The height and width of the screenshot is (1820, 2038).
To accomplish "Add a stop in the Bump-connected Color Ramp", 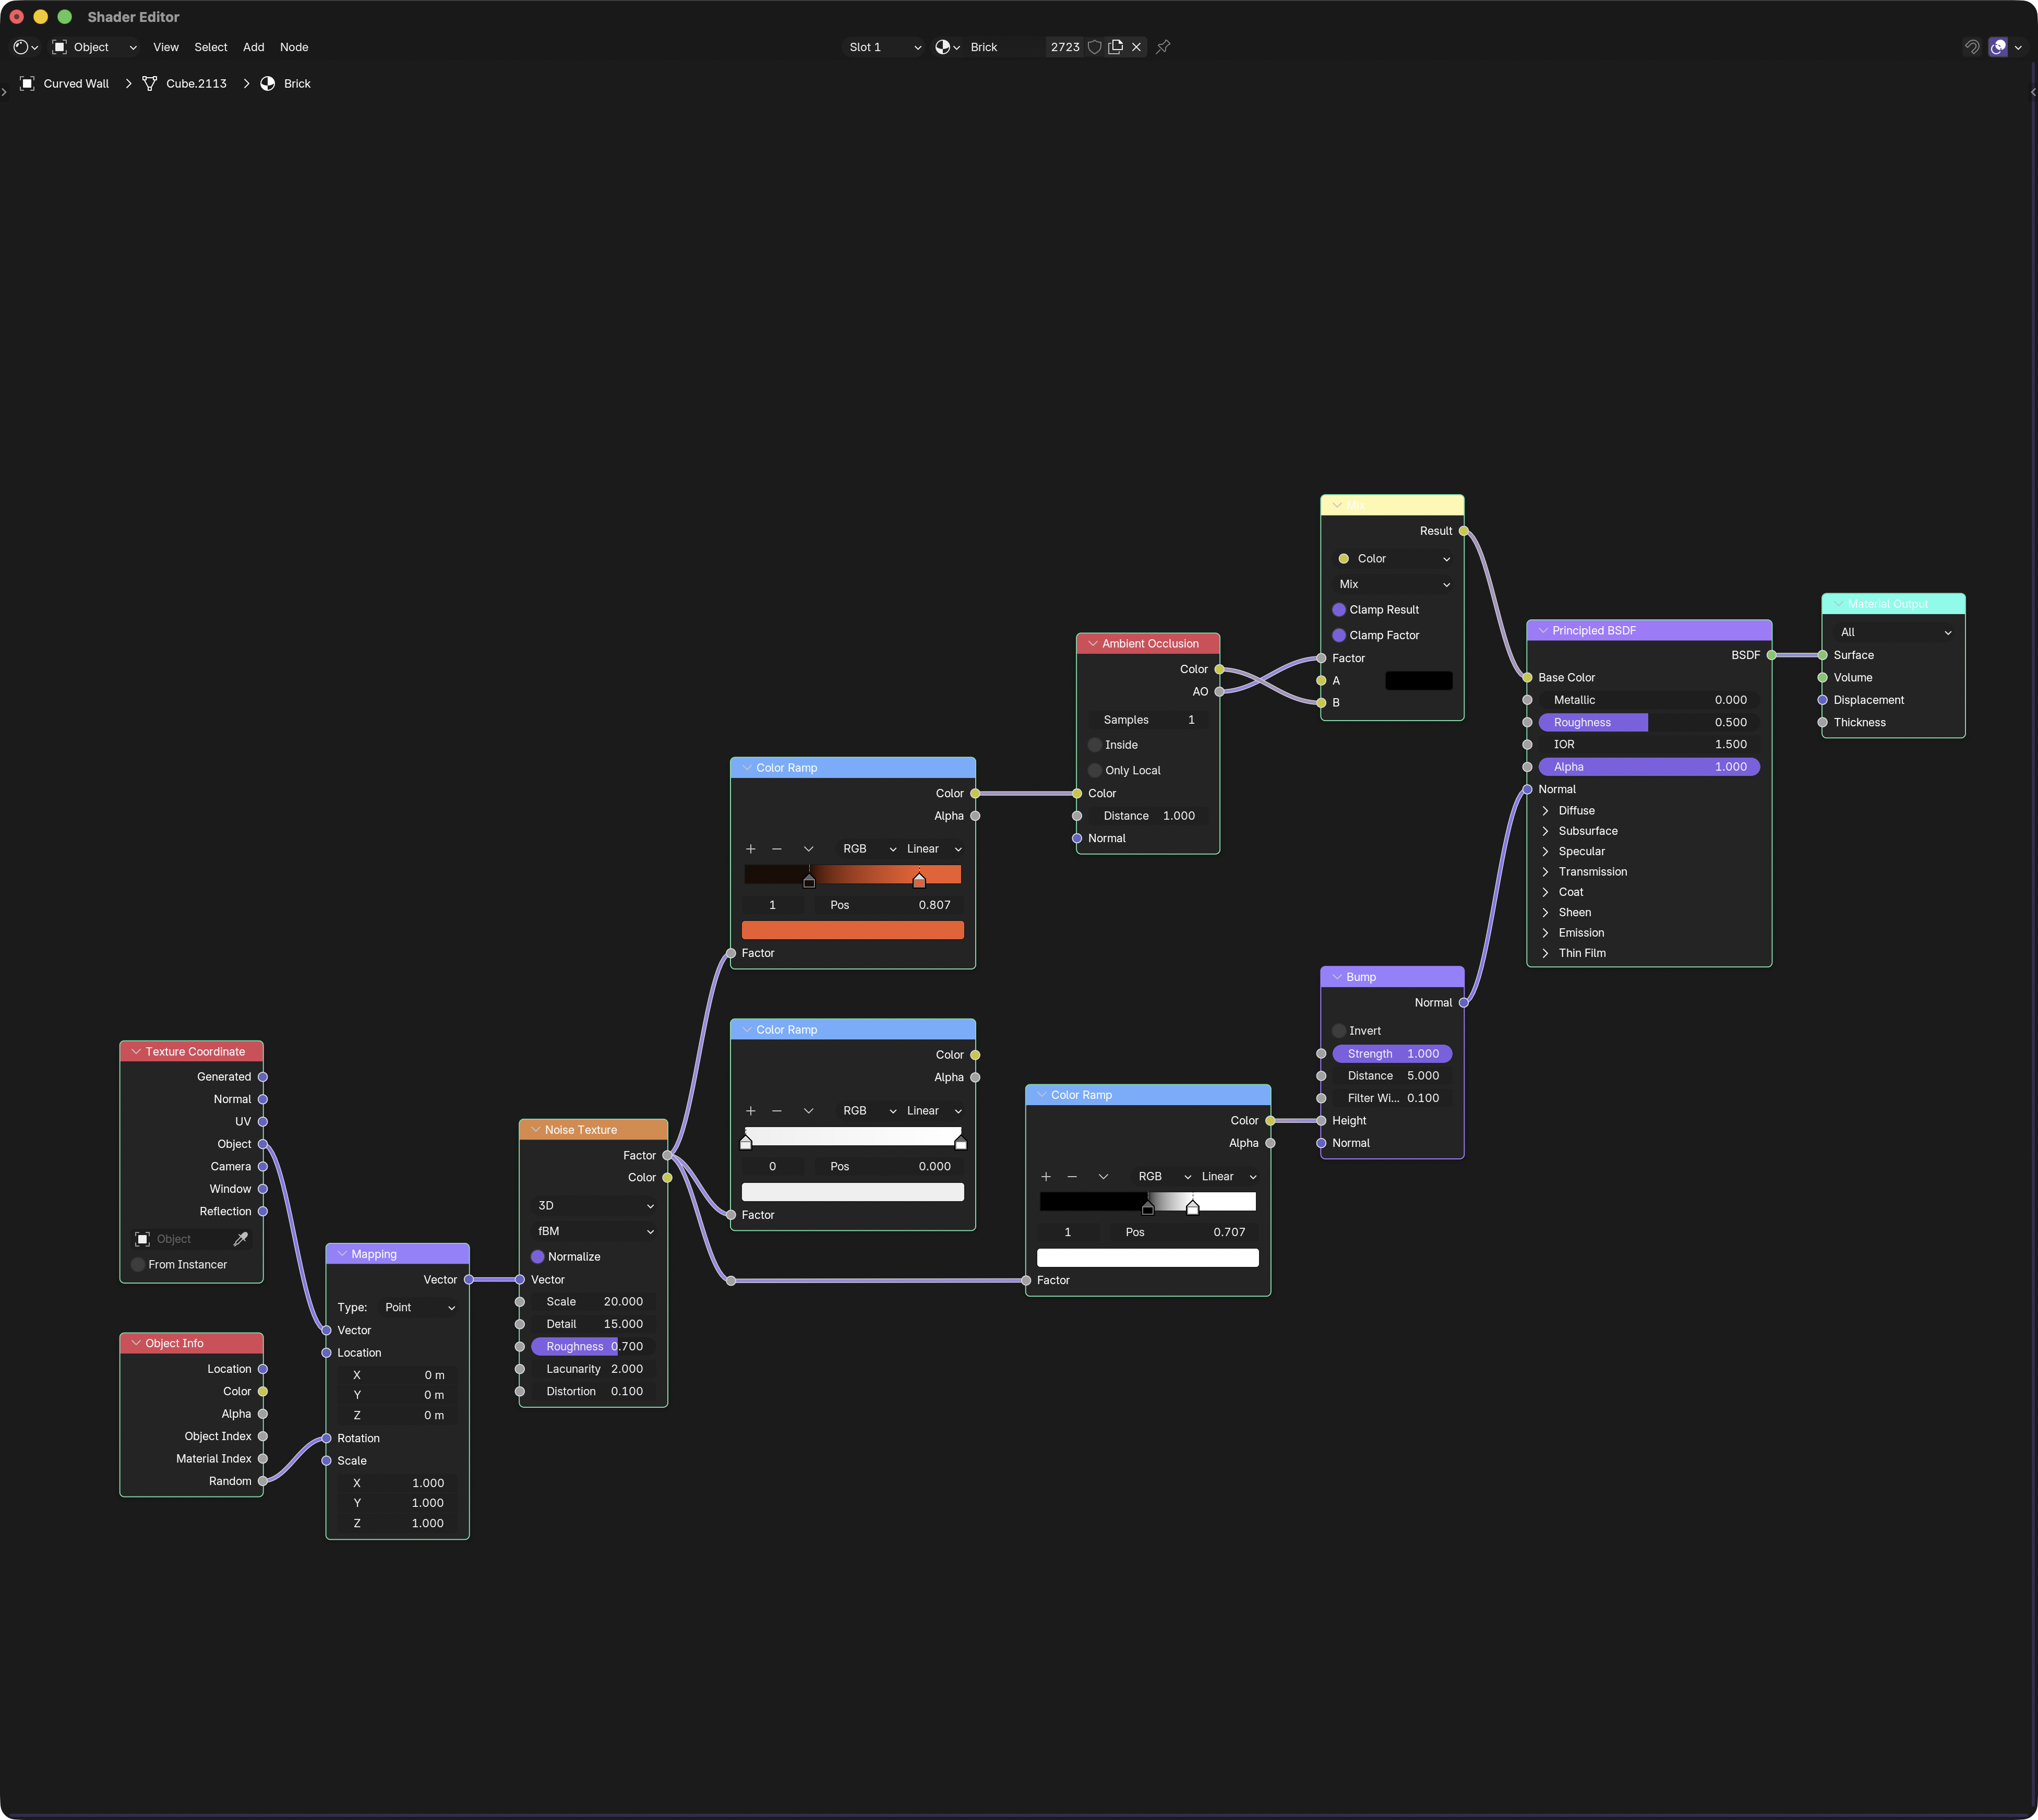I will pyautogui.click(x=1046, y=1177).
